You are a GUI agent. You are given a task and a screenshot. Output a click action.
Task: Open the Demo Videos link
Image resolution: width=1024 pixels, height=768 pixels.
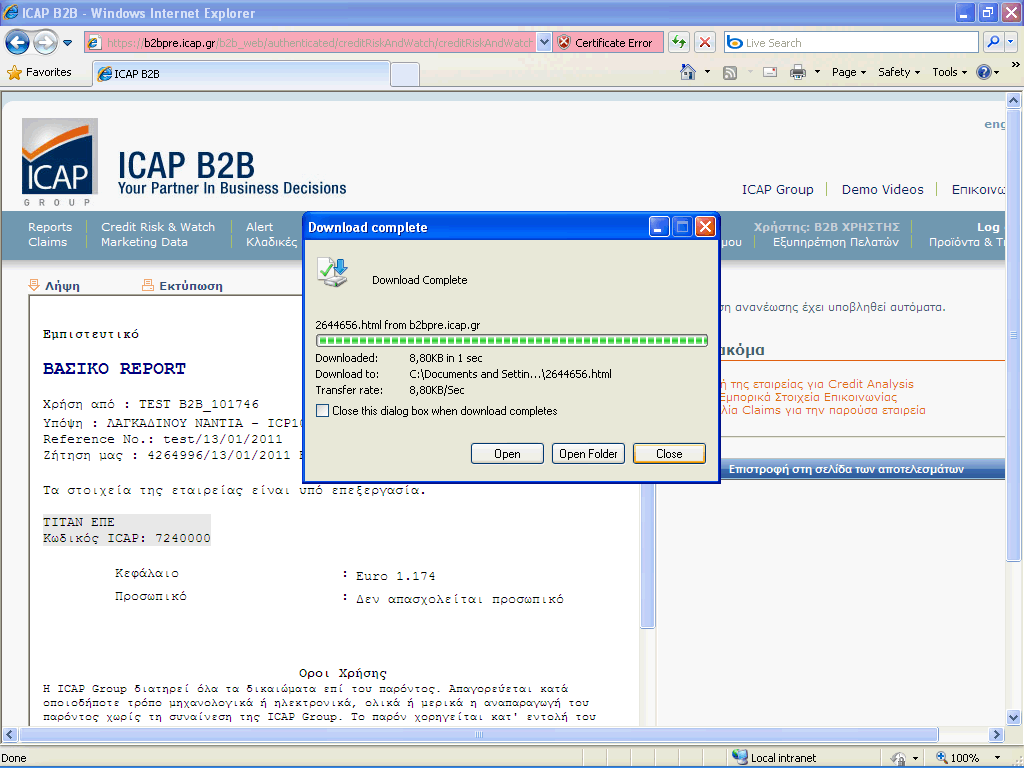click(882, 189)
